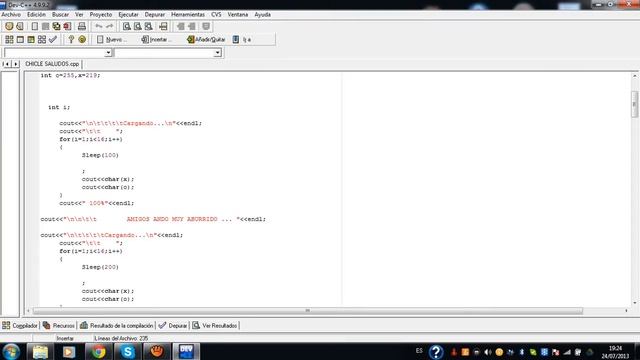Open the Herramientas menu

click(188, 14)
